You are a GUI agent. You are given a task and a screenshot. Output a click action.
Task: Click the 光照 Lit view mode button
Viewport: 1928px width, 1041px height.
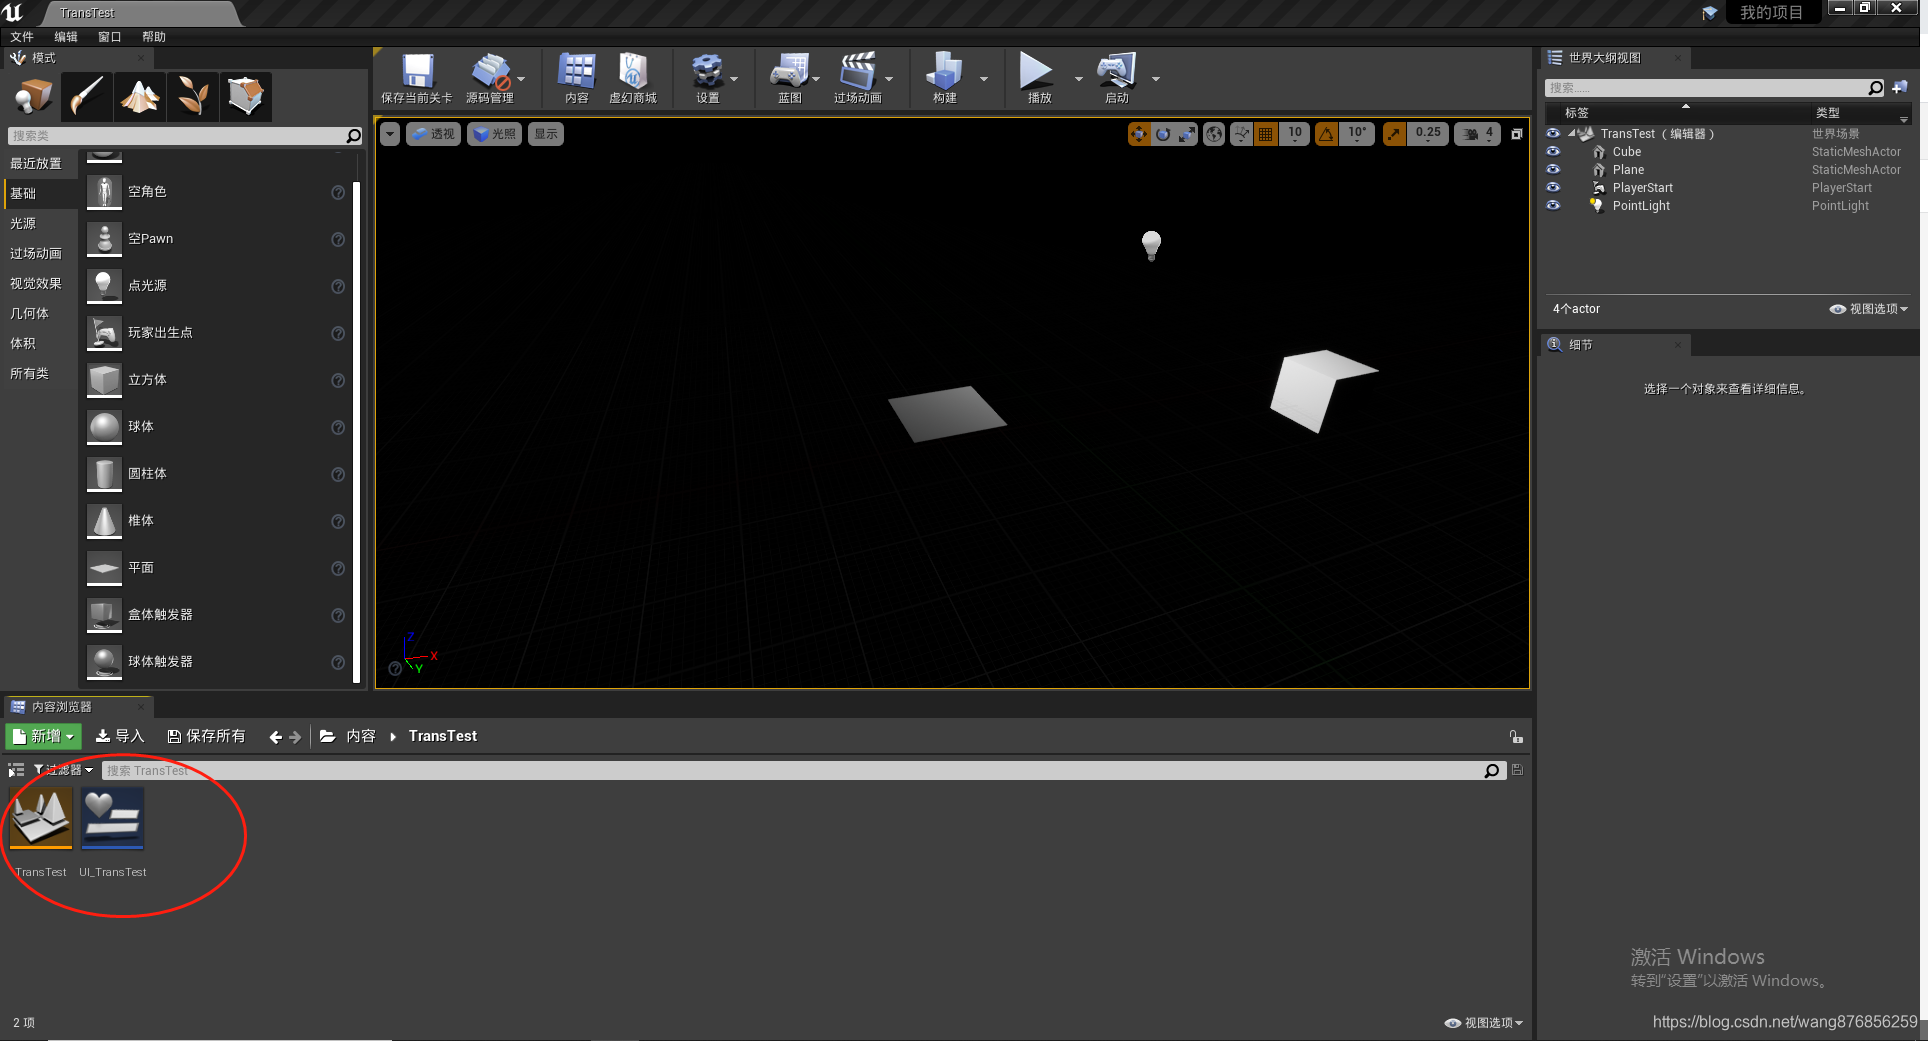click(x=495, y=134)
